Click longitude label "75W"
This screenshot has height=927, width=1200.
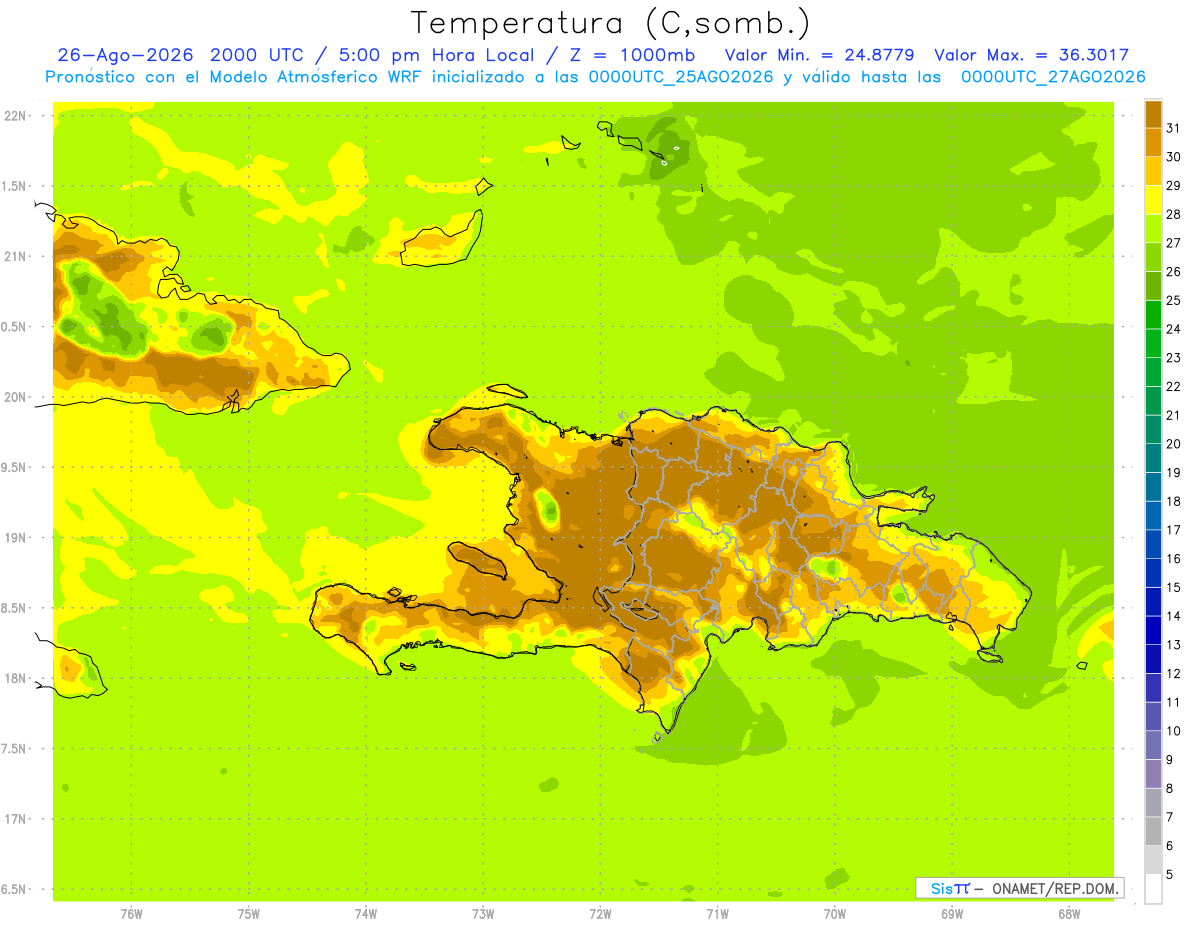click(249, 914)
